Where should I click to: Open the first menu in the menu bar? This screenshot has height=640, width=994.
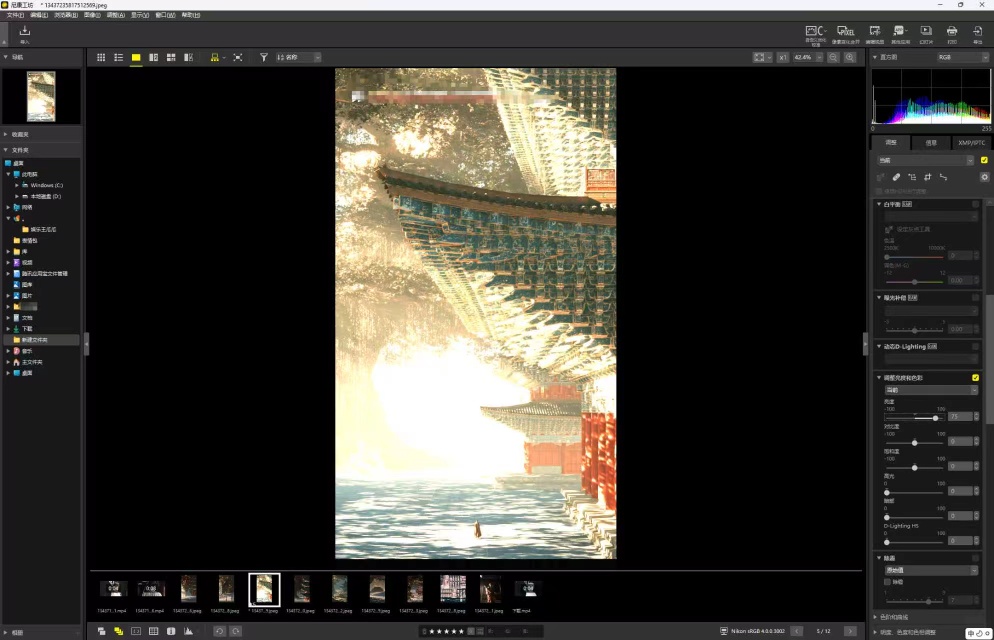click(15, 15)
